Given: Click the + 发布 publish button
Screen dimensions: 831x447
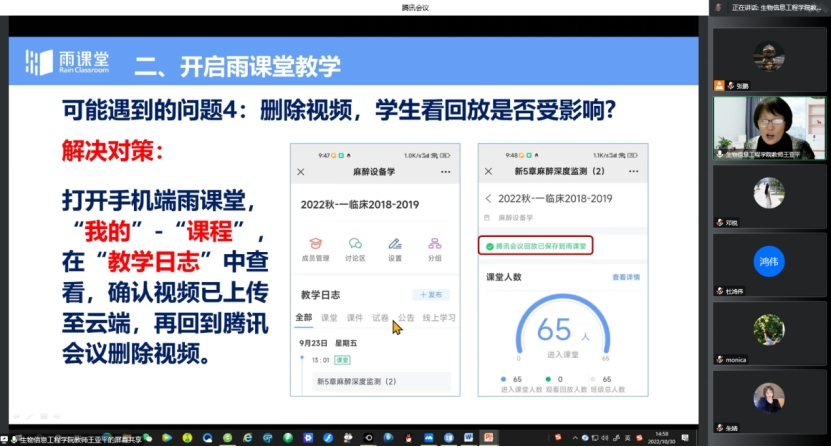Looking at the screenshot, I should click(431, 295).
